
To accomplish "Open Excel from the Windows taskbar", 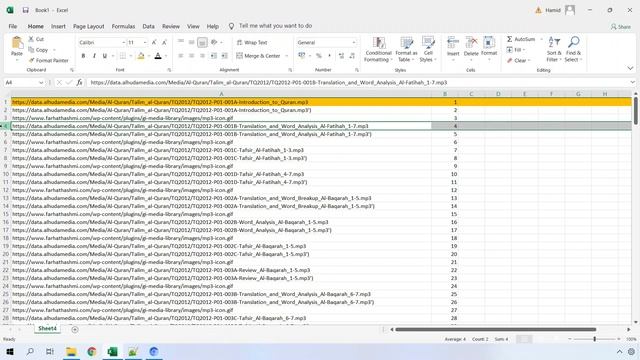I will point(112,351).
